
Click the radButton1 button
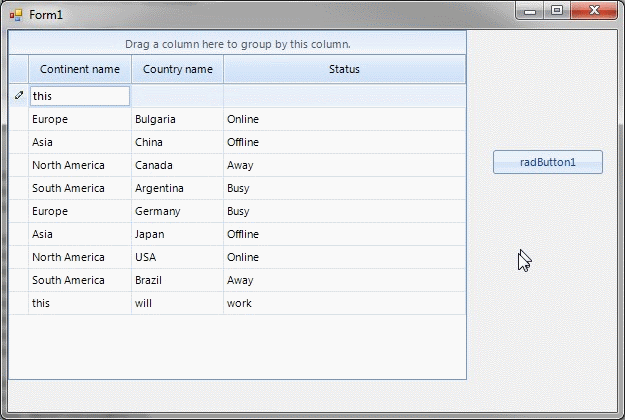(x=547, y=162)
